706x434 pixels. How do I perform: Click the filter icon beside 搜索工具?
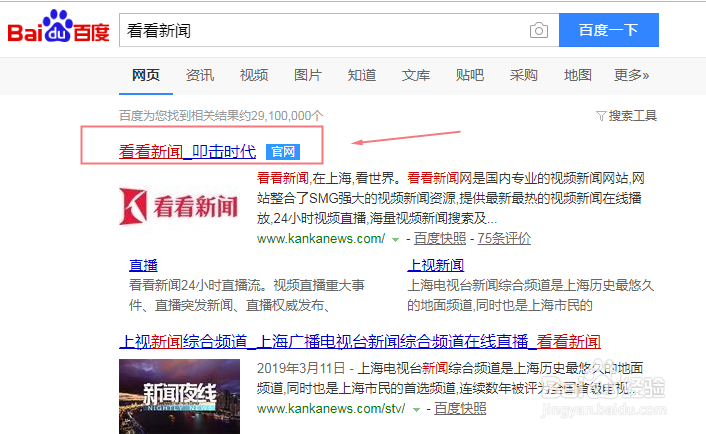(601, 116)
